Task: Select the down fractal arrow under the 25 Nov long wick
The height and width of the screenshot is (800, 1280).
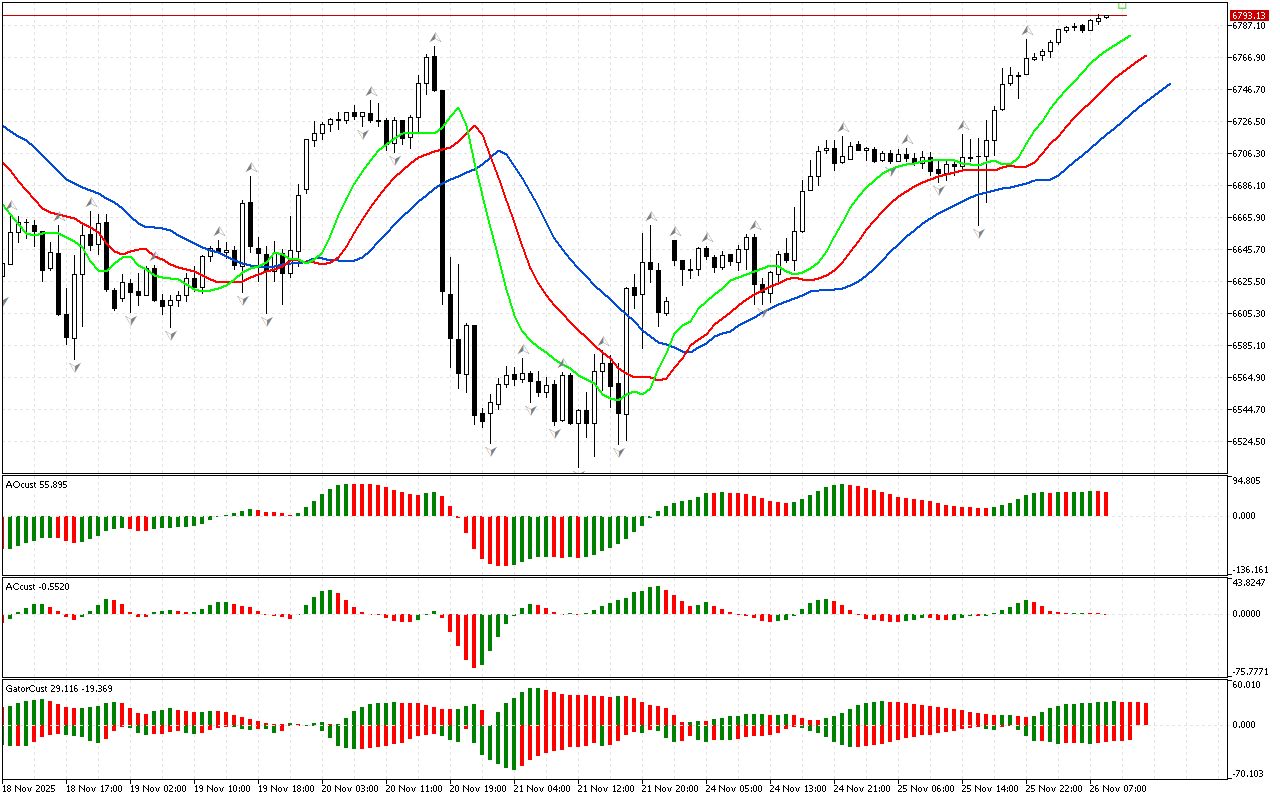Action: pos(979,232)
